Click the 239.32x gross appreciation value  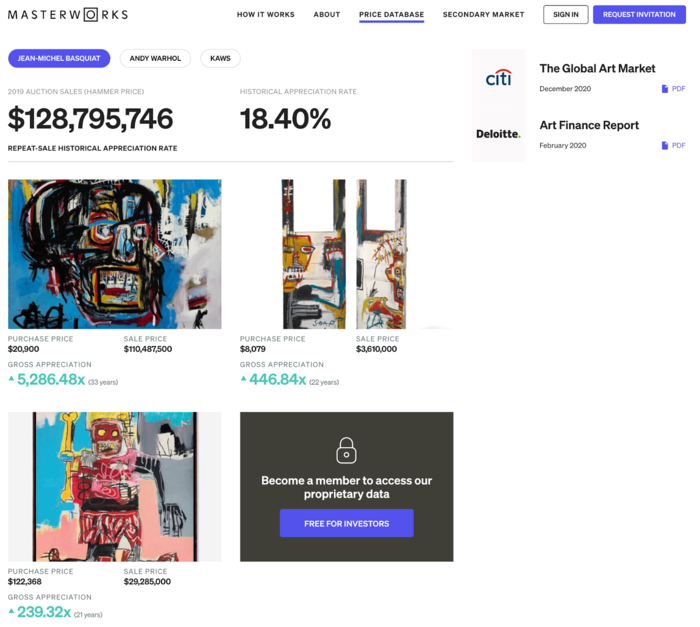pyautogui.click(x=44, y=612)
